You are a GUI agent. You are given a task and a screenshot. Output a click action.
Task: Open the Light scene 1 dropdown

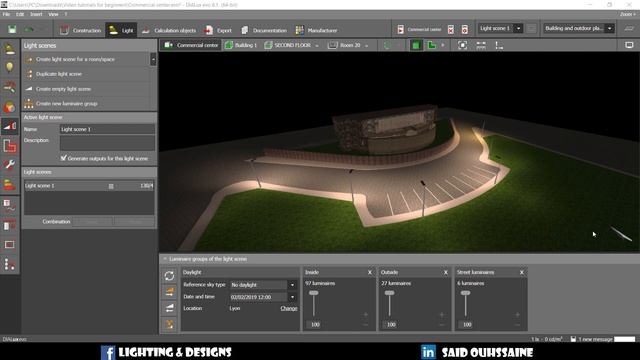click(x=518, y=29)
